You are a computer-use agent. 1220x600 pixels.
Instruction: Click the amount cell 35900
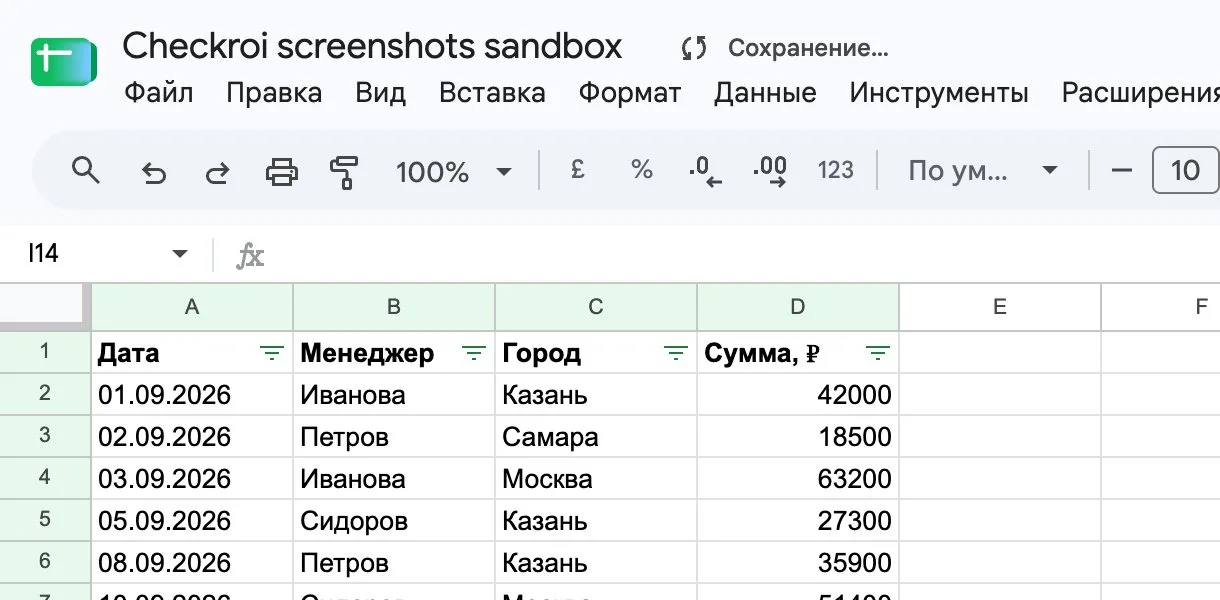tap(798, 563)
